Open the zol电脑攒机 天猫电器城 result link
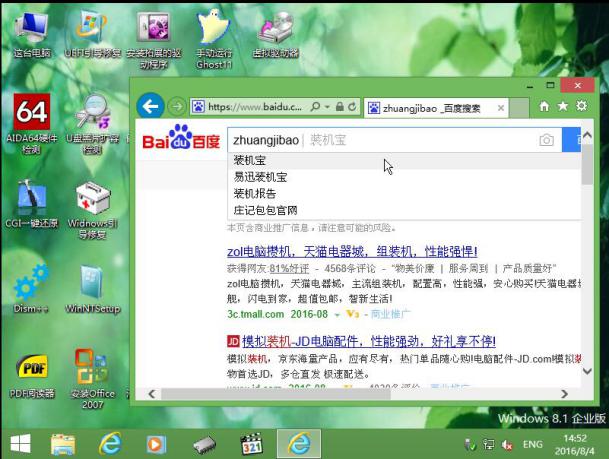The width and height of the screenshot is (609, 459). pos(352,252)
